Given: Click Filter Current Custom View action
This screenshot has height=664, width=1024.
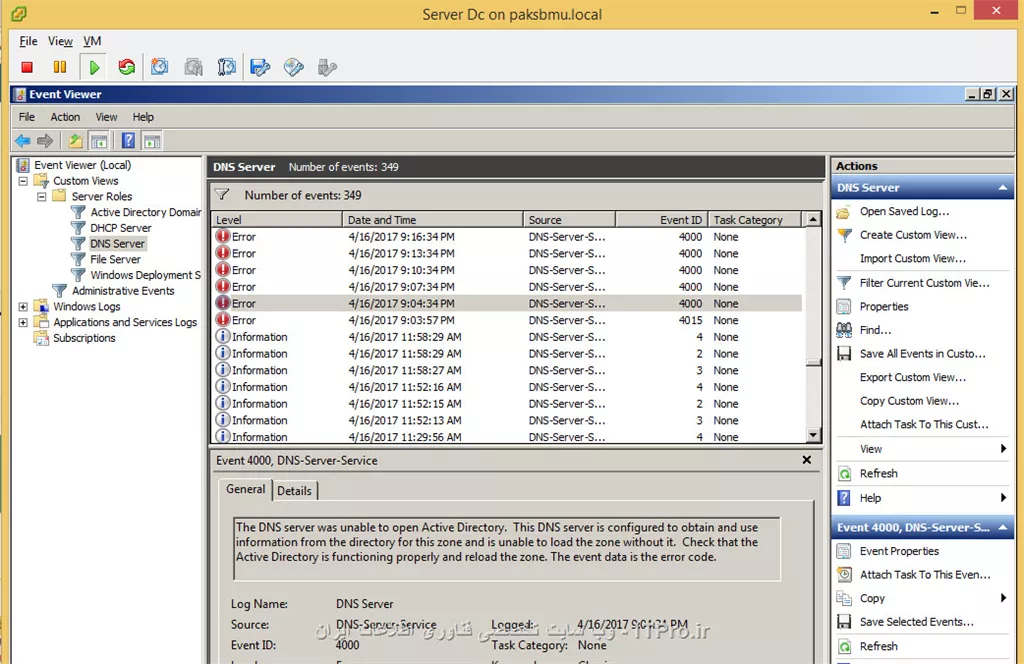Looking at the screenshot, I should coord(924,283).
